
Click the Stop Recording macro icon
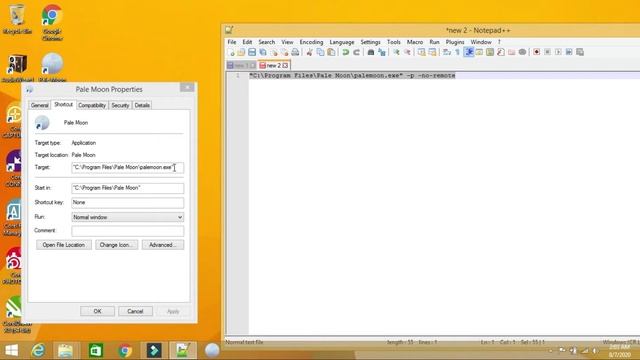pos(547,52)
